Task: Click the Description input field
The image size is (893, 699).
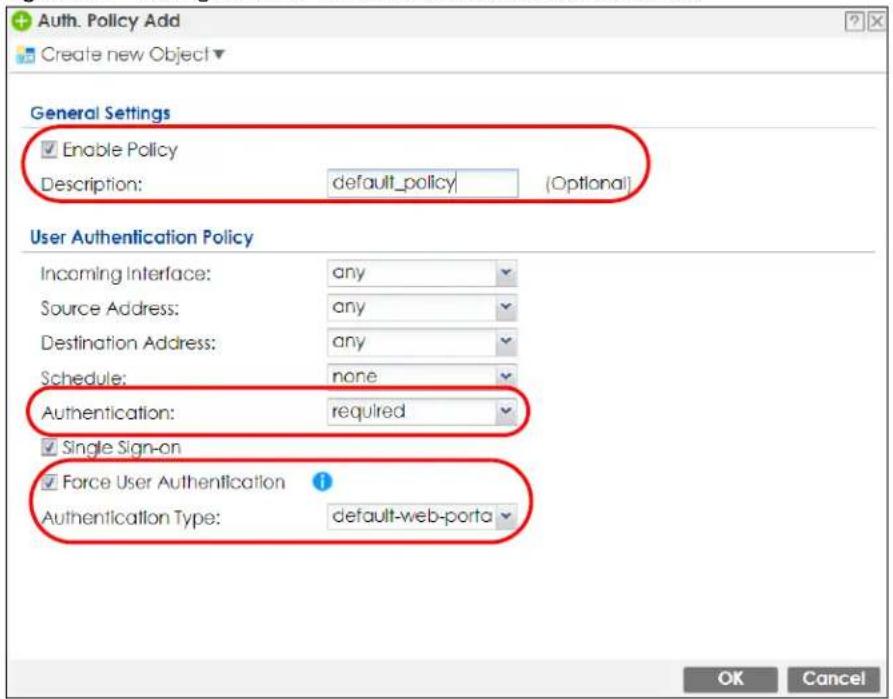Action: [423, 183]
